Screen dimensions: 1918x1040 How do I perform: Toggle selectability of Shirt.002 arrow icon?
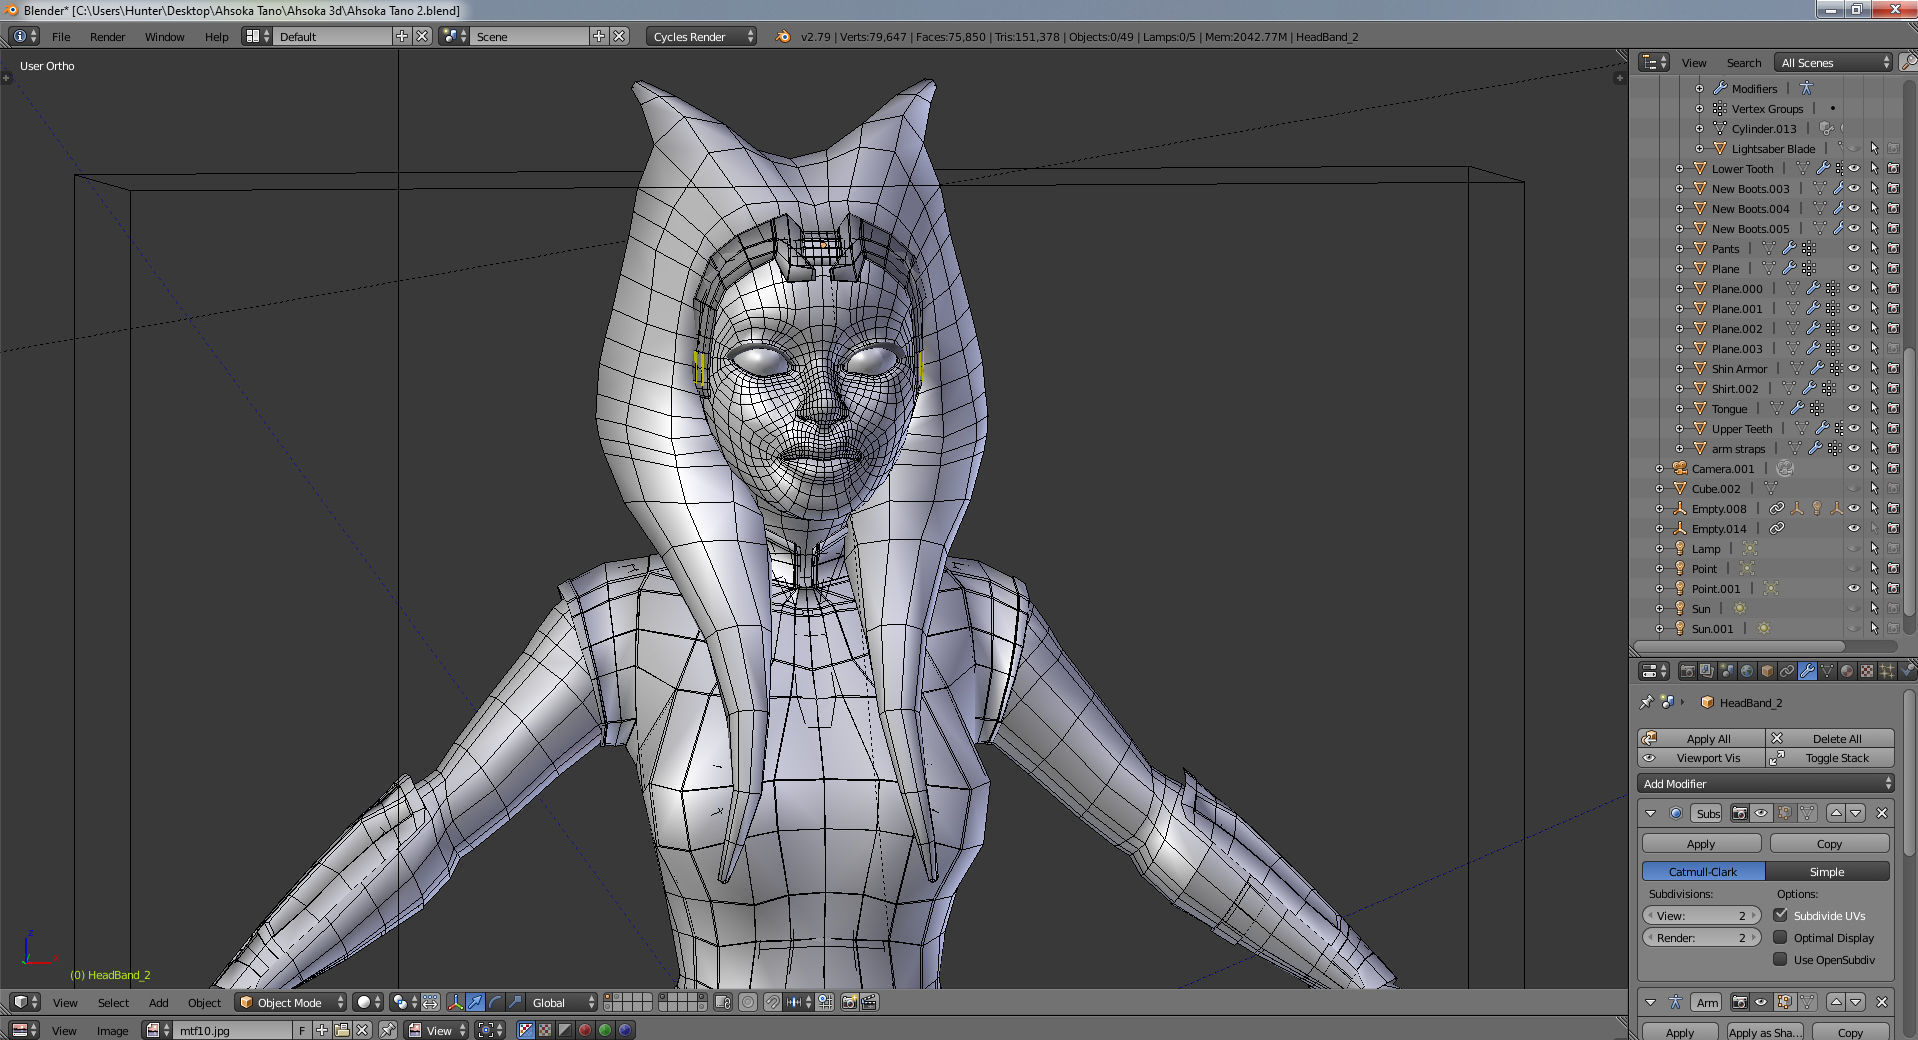[x=1874, y=388]
